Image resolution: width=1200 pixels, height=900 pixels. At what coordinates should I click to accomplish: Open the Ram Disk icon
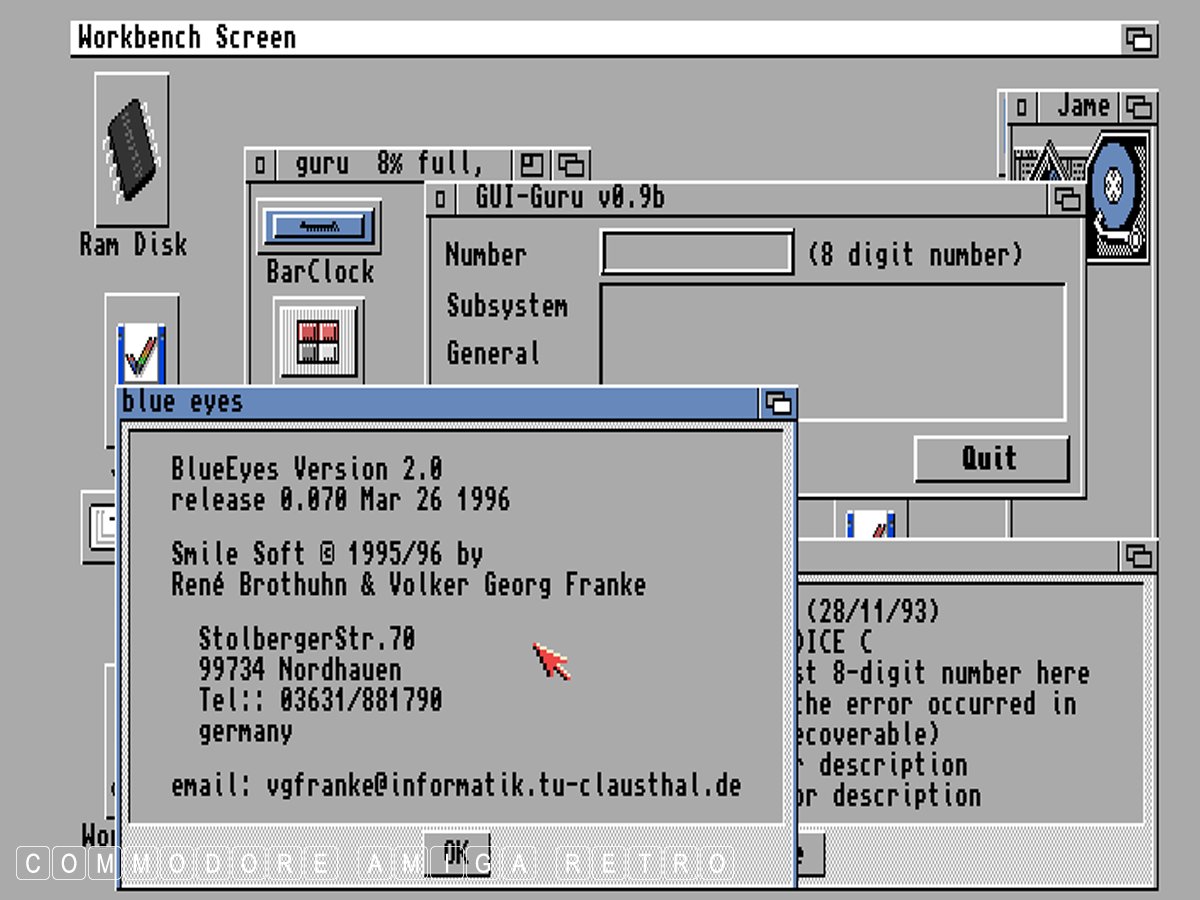(x=132, y=150)
